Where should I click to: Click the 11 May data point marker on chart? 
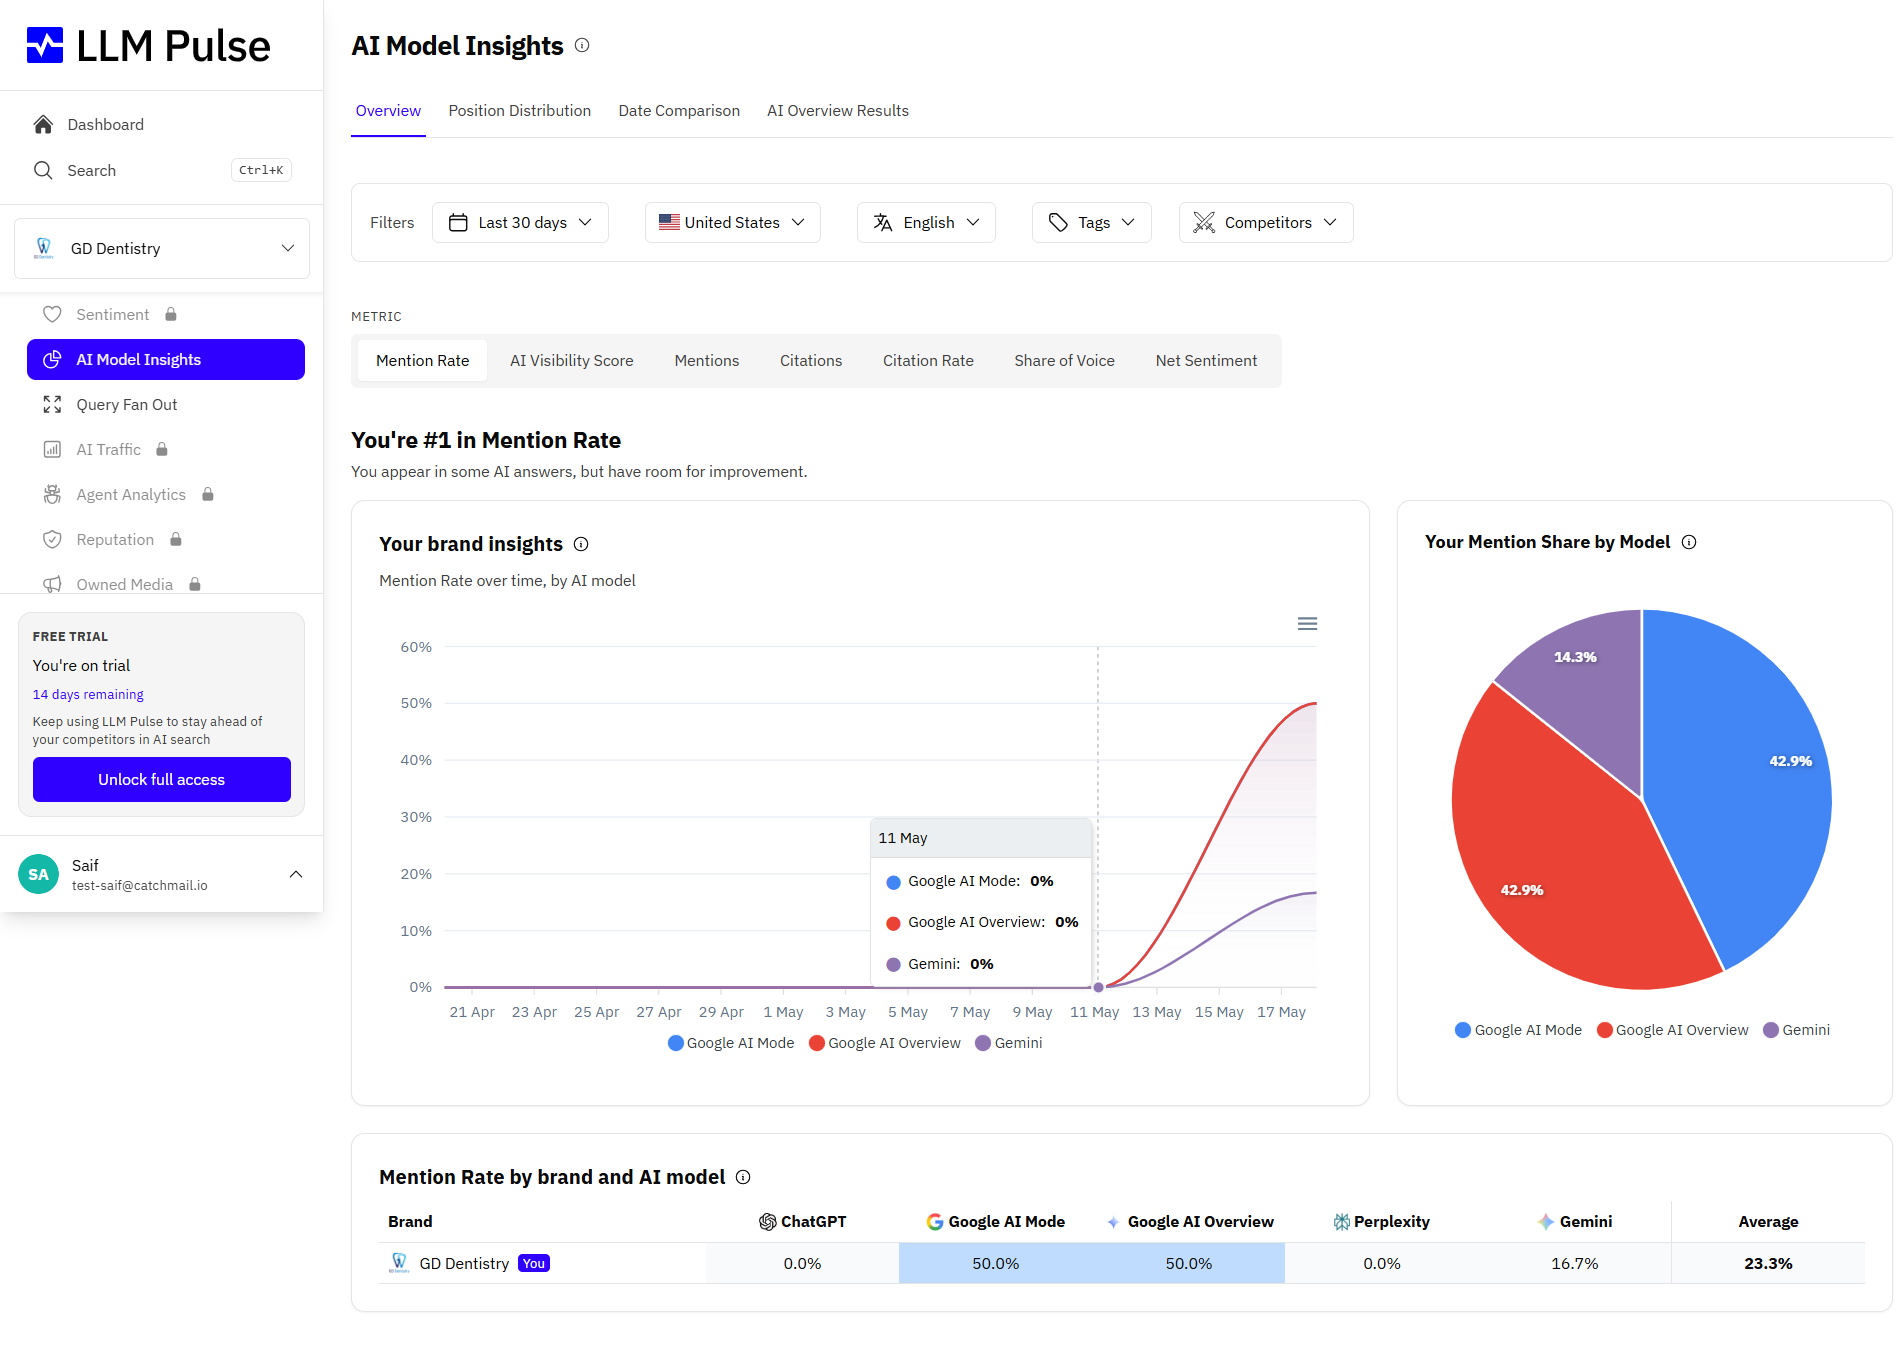1098,987
